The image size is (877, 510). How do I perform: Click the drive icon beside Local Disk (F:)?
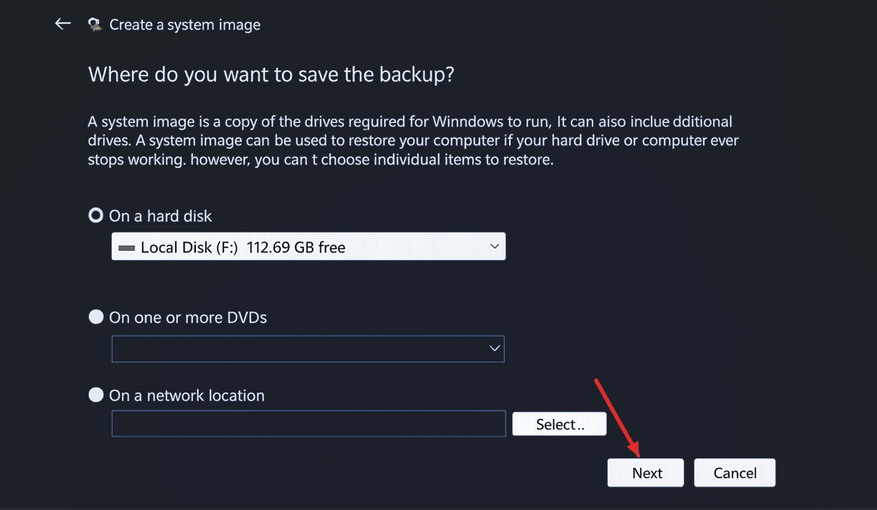(126, 247)
